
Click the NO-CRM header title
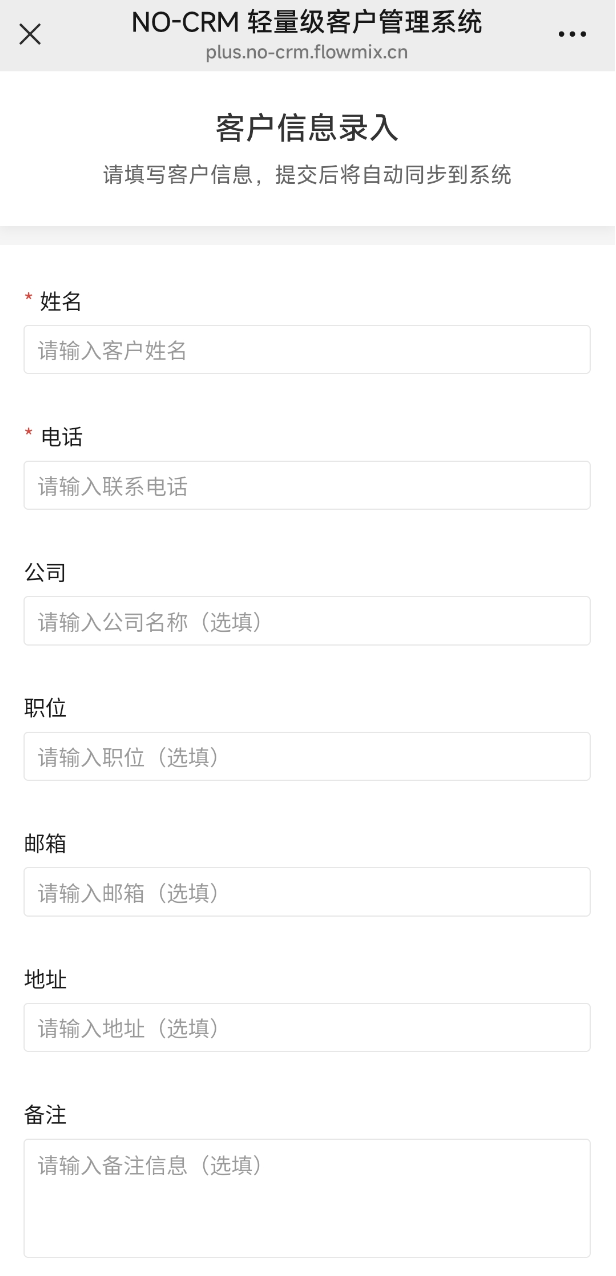tap(307, 22)
